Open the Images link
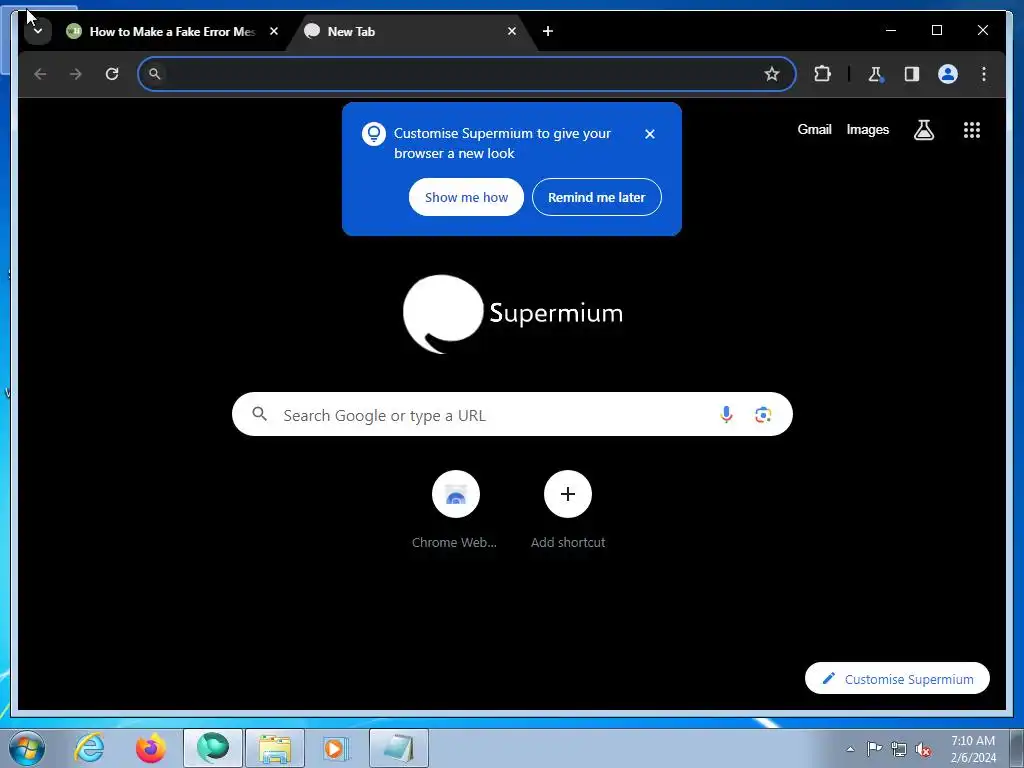 (867, 130)
